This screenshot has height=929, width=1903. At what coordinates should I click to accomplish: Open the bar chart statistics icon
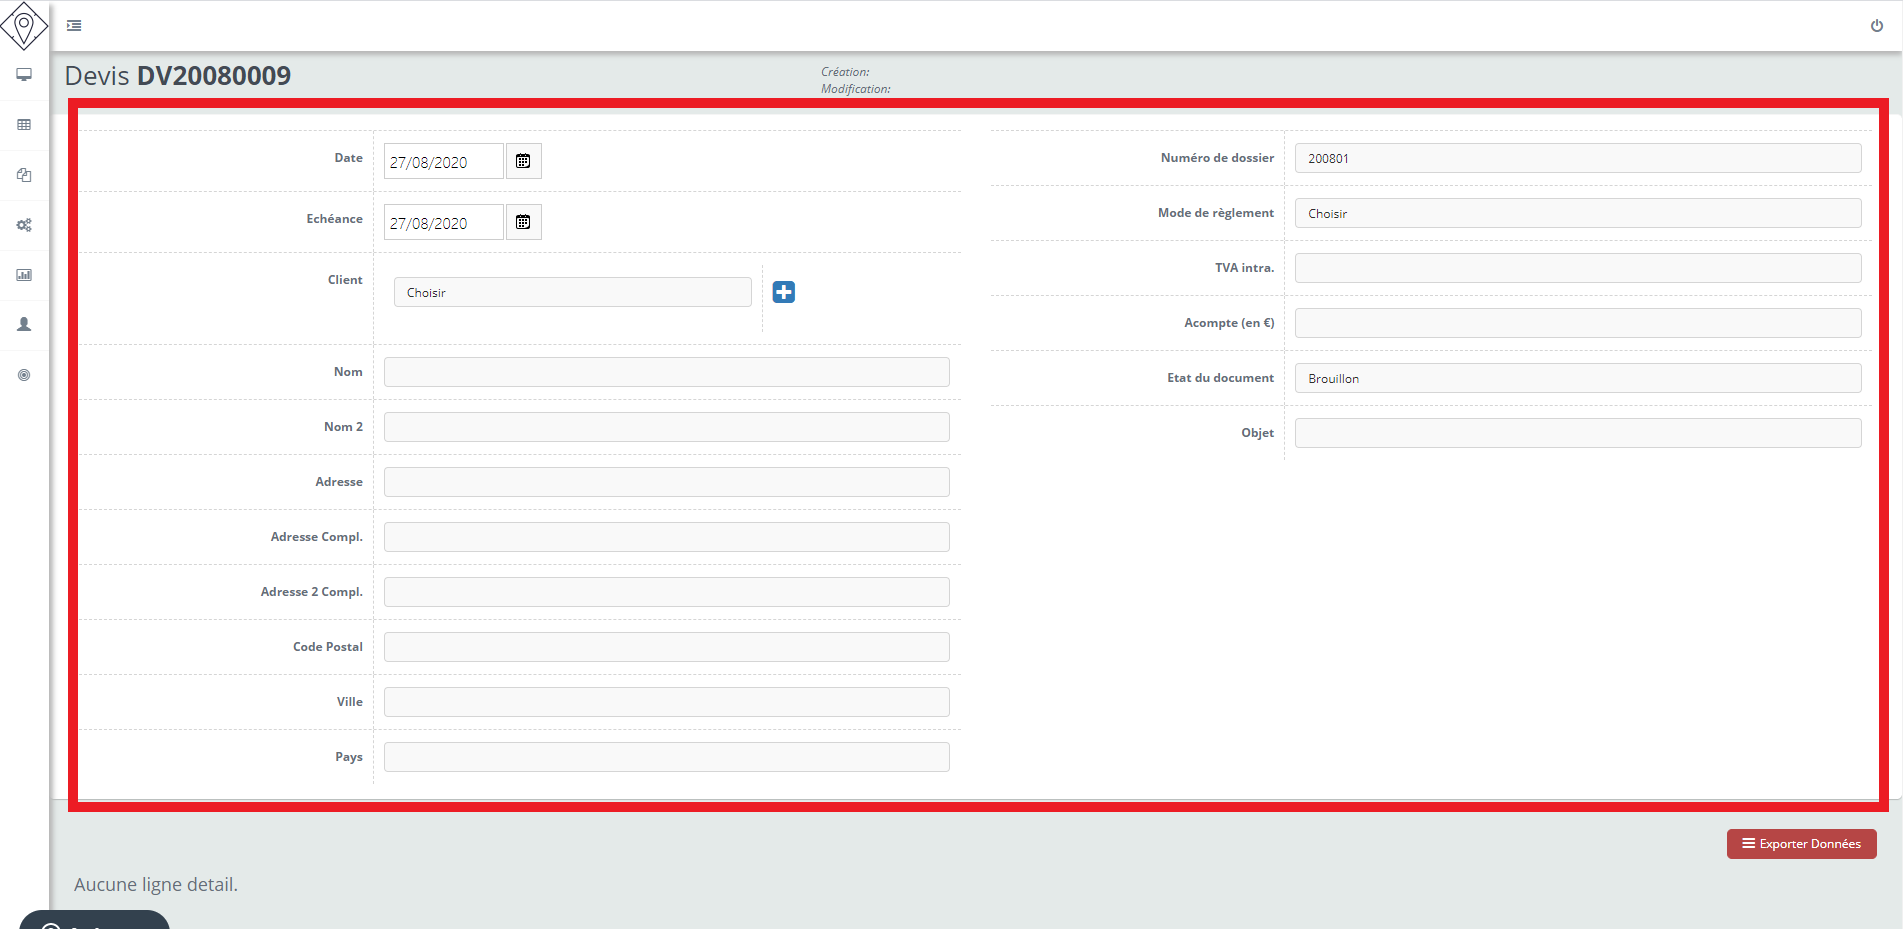click(24, 275)
